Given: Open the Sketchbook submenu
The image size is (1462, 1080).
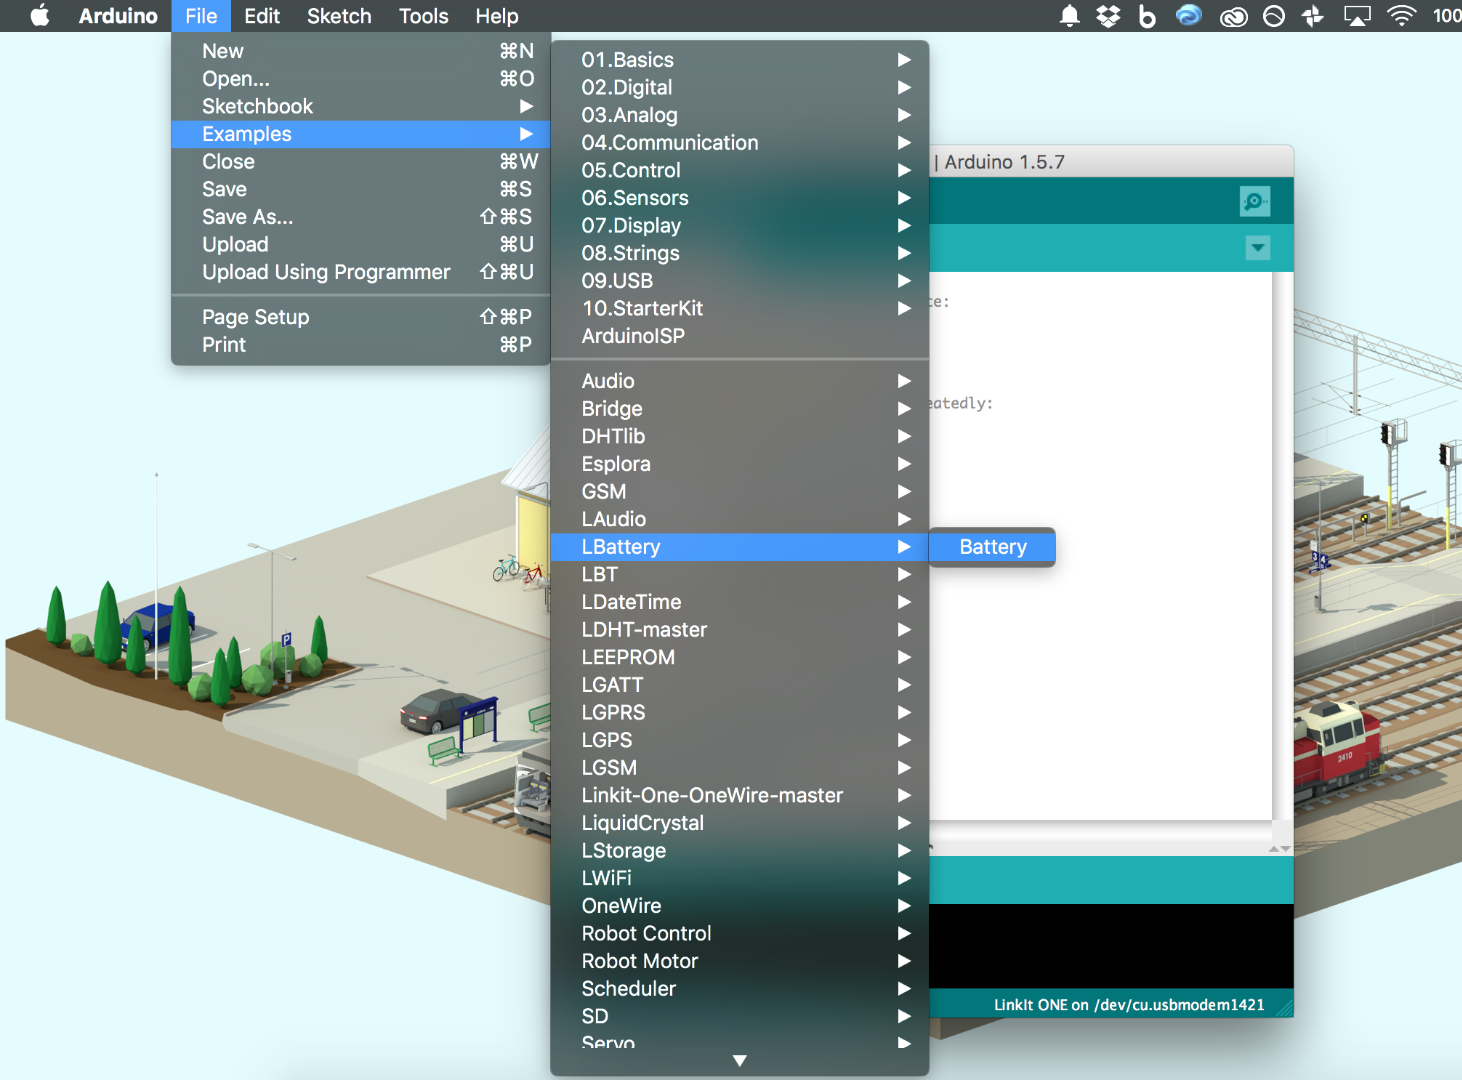Looking at the screenshot, I should [361, 106].
